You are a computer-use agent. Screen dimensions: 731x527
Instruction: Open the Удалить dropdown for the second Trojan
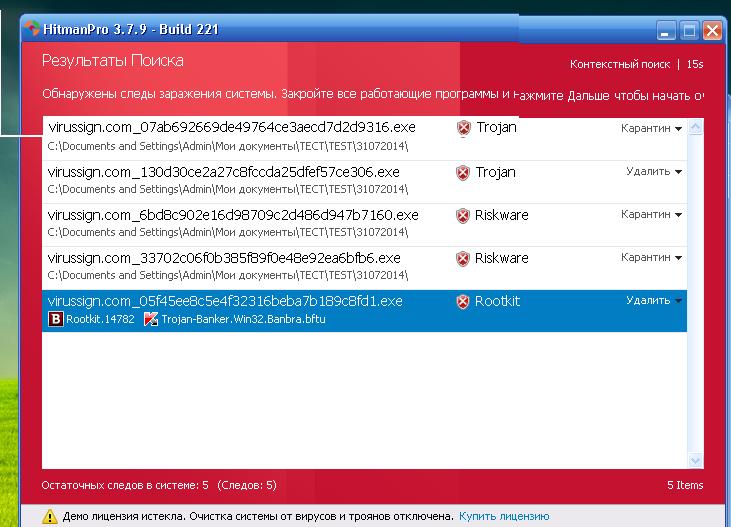[x=653, y=172]
